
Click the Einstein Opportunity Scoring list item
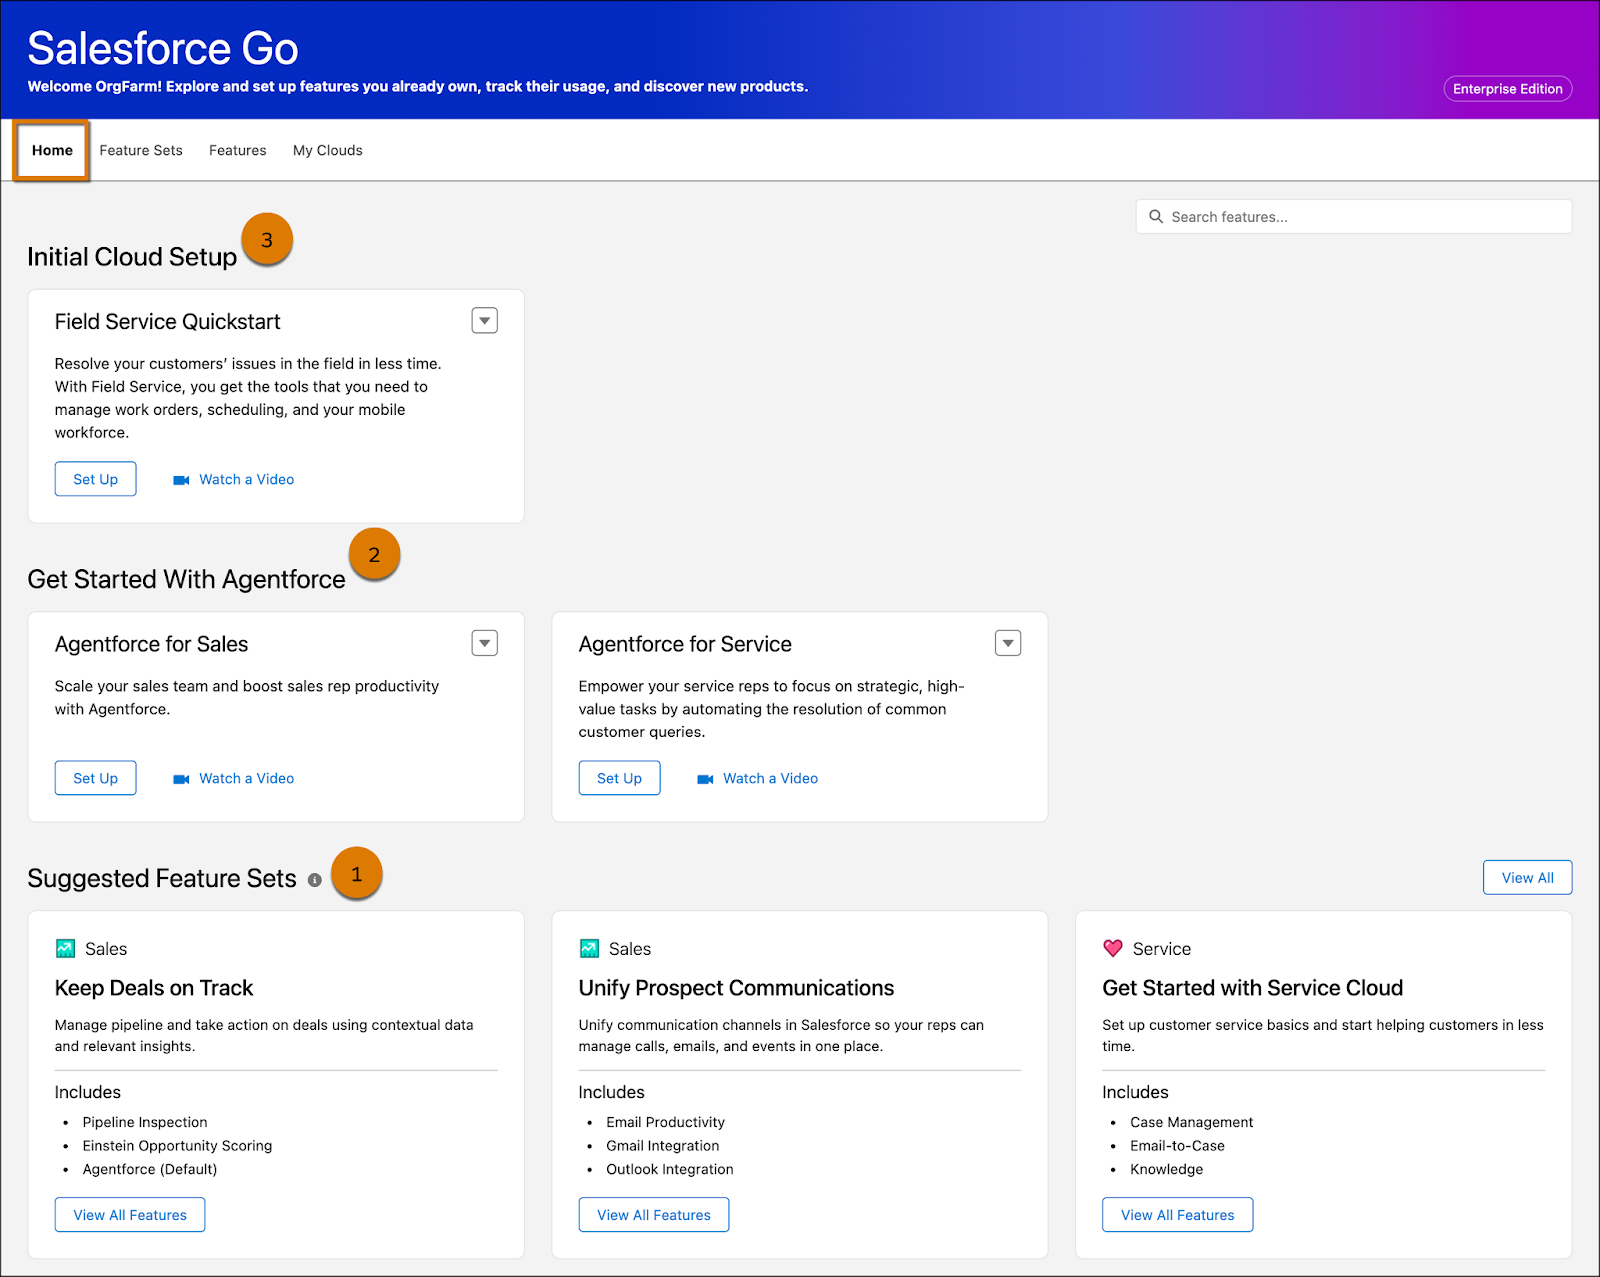click(177, 1146)
